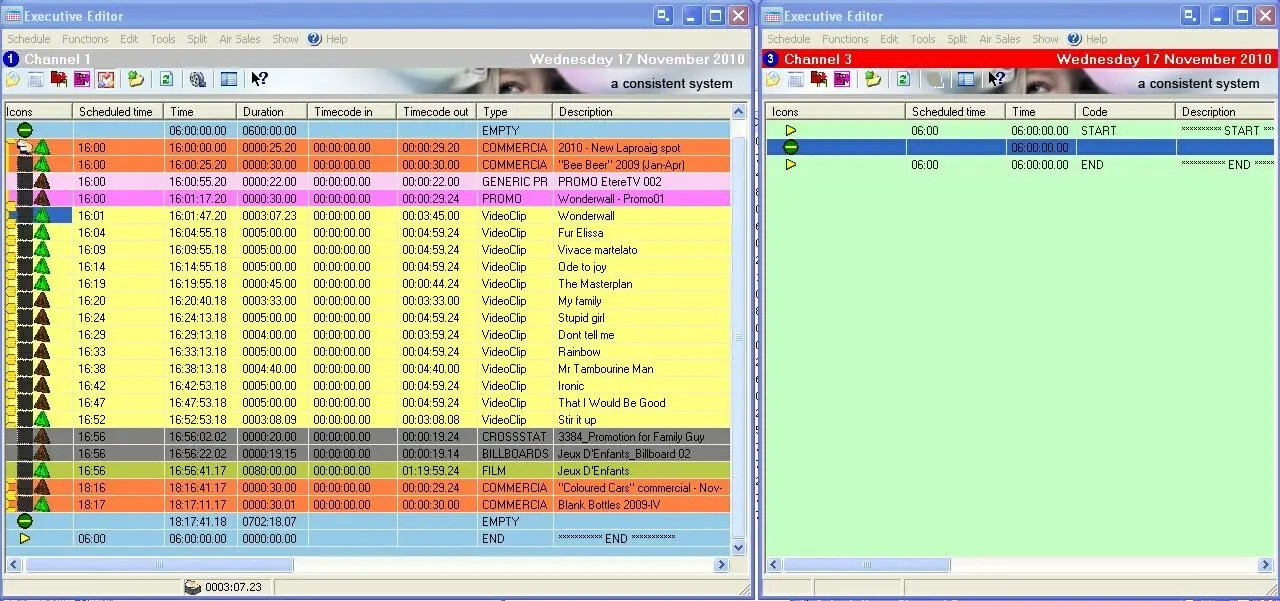Click the What's This help cursor in Channel 1

(259, 80)
